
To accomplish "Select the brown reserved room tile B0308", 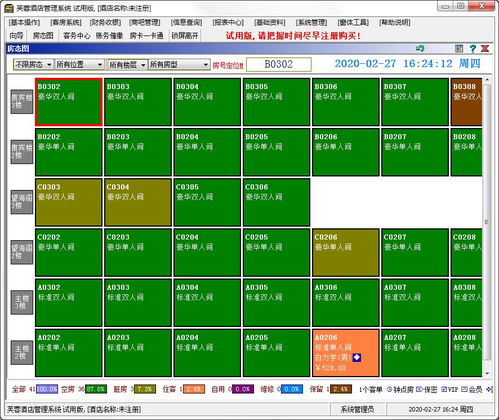I will (x=466, y=102).
